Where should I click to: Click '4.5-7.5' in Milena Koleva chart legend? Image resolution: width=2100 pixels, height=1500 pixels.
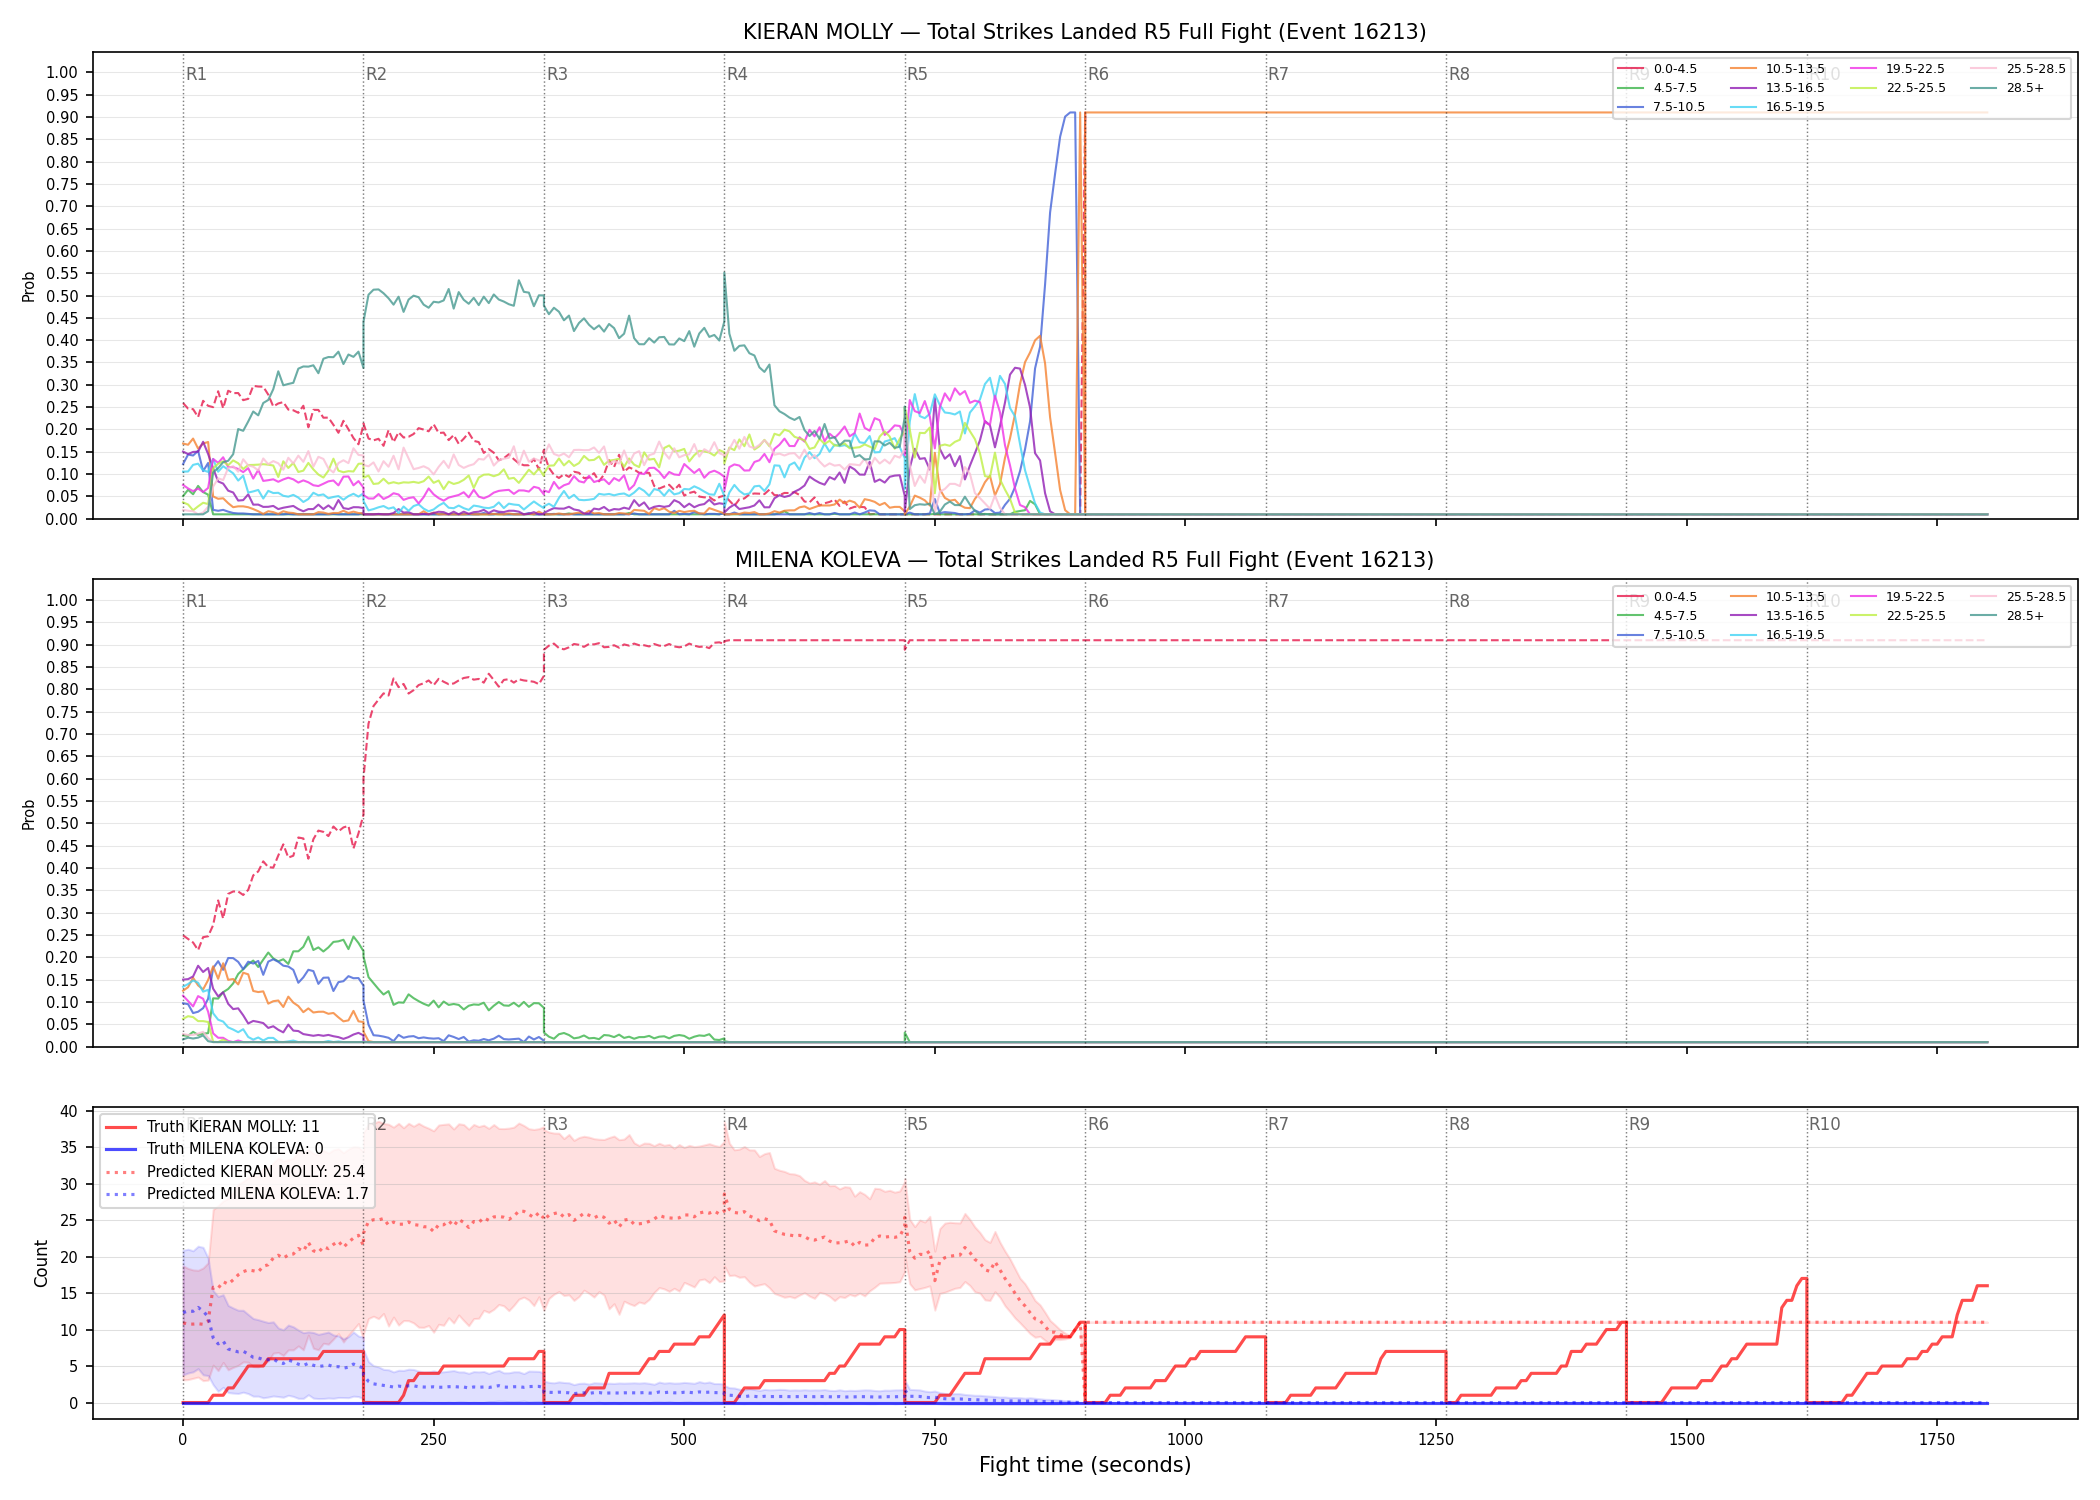1675,616
